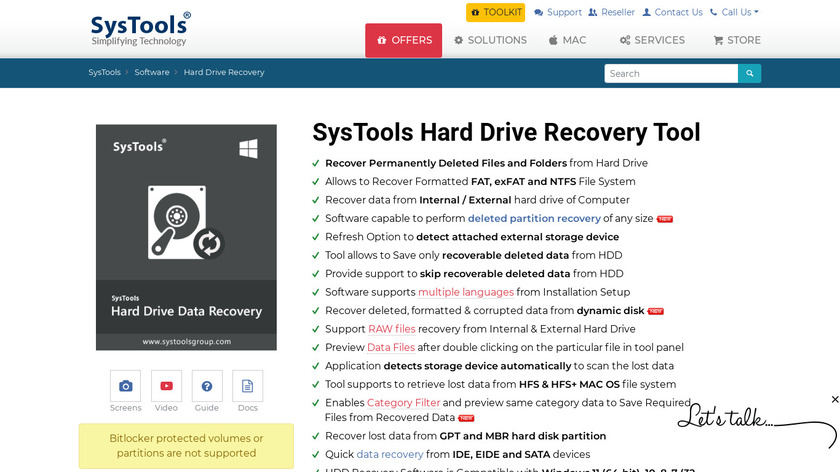Open the Docs document icon
Viewport: 840px width, 472px height.
248,386
